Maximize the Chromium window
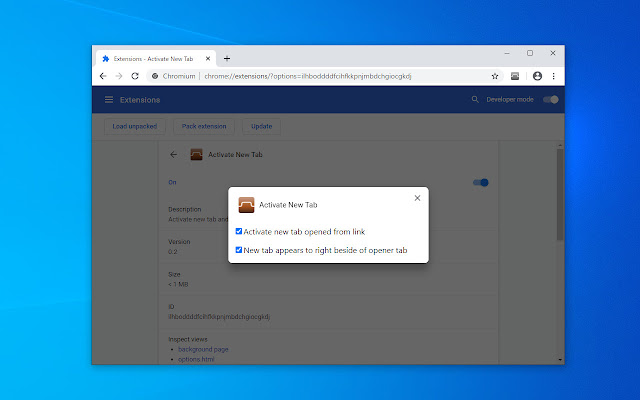640x400 pixels. tap(530, 53)
